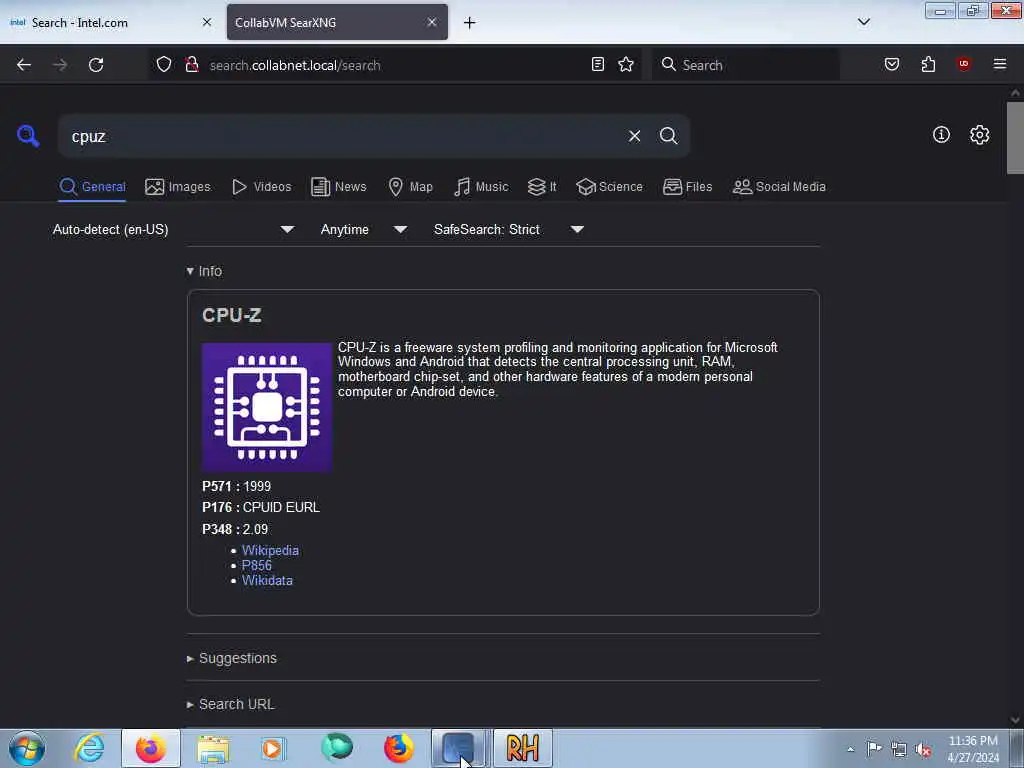This screenshot has height=768, width=1024.
Task: Click the Firefox toolbar Search box
Action: (x=745, y=65)
